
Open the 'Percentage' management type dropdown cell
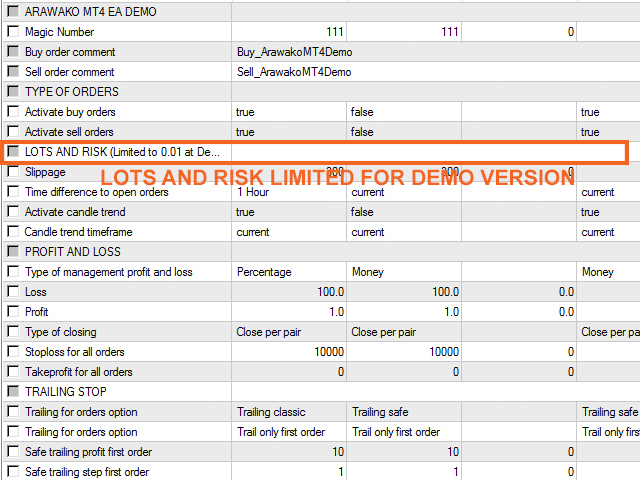tap(289, 272)
